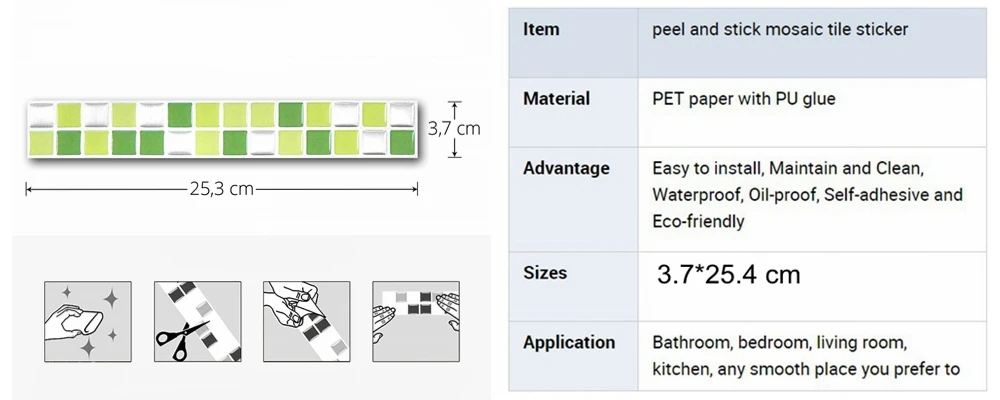The height and width of the screenshot is (400, 1000).
Task: Select the Material row header cell
Action: pos(573,112)
